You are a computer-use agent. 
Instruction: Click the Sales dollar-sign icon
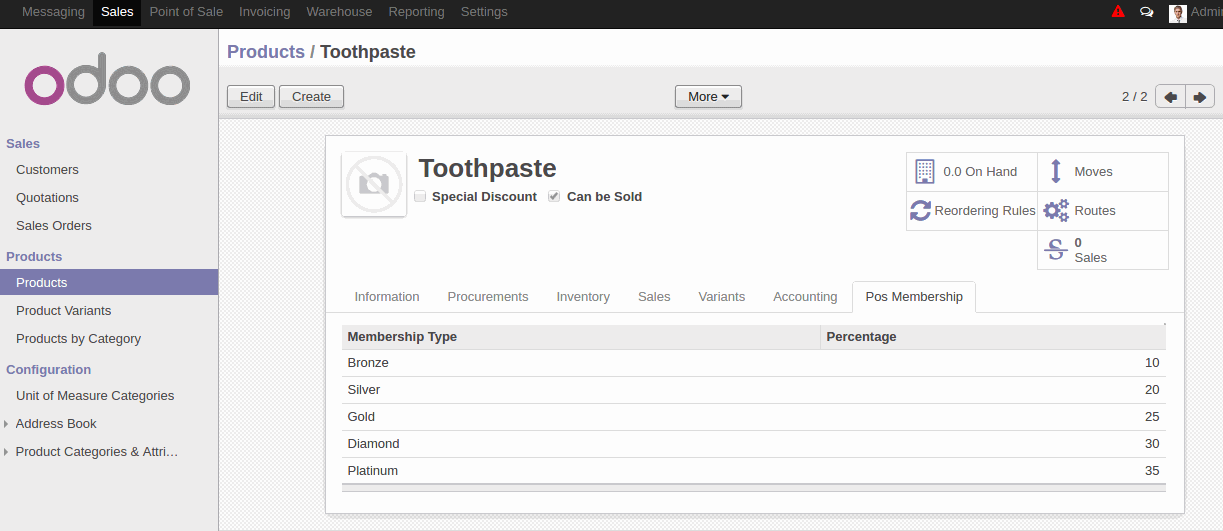(x=1056, y=250)
